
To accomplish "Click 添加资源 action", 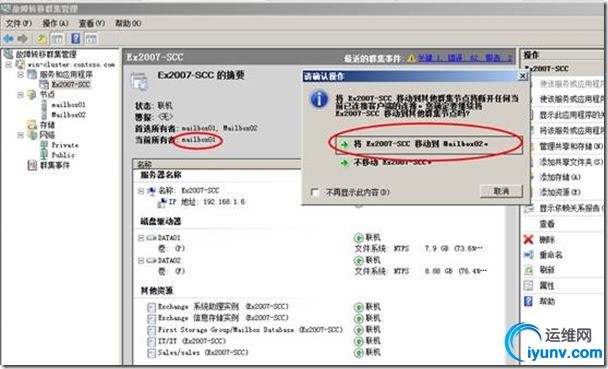I will point(560,192).
